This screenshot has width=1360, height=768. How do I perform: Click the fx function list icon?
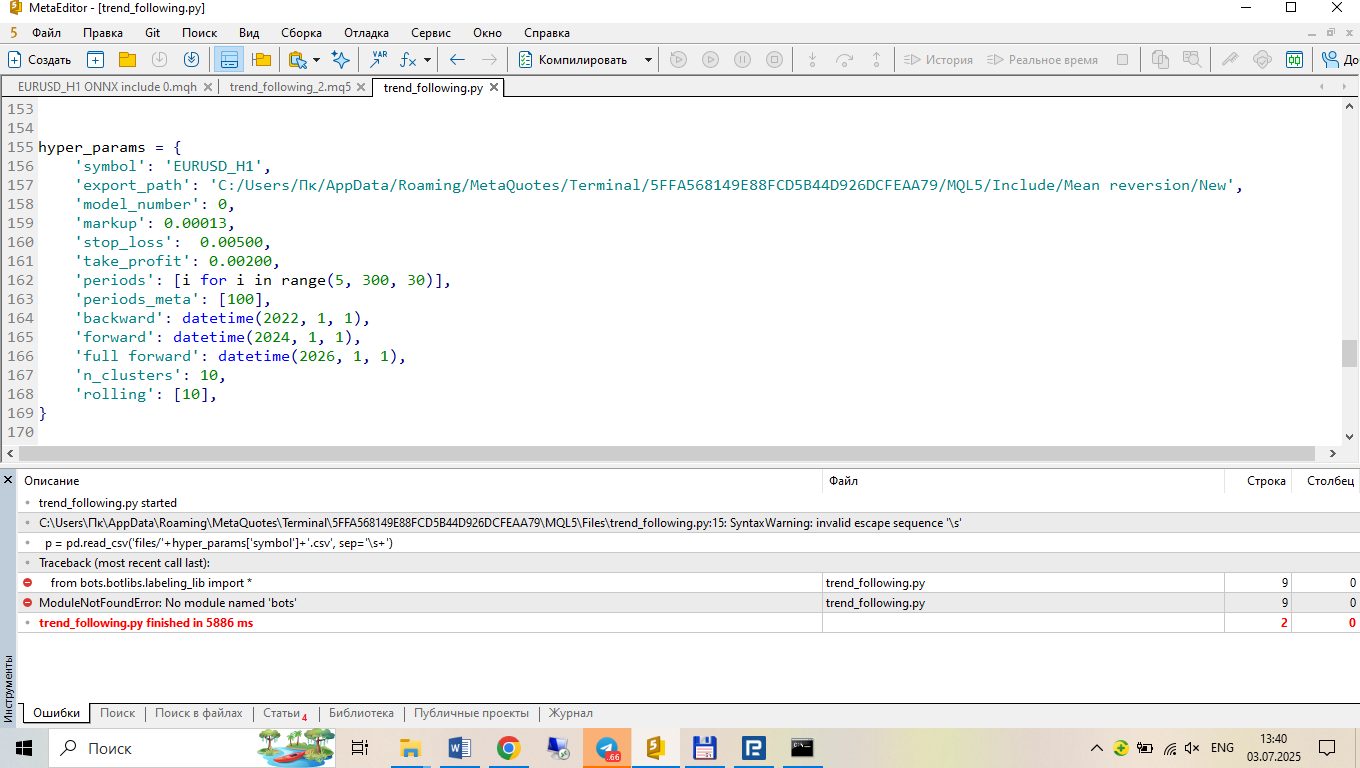coord(408,60)
